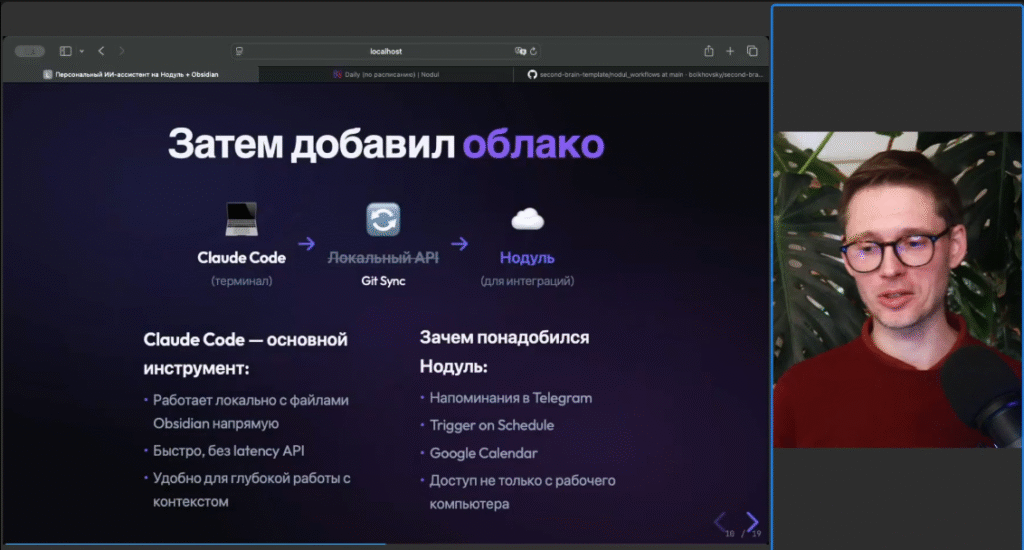Show the tab overview icon
Screen dimensions: 1024x550
click(752, 51)
